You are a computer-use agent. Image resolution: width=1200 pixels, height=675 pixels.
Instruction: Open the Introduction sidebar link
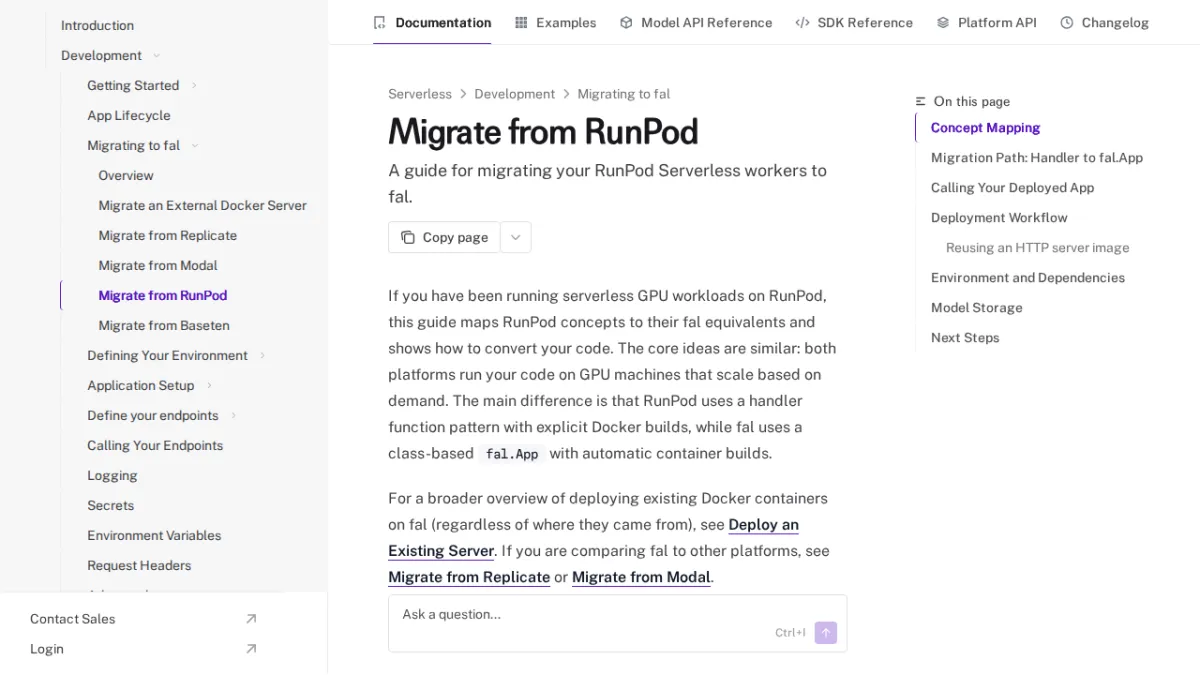tap(97, 25)
